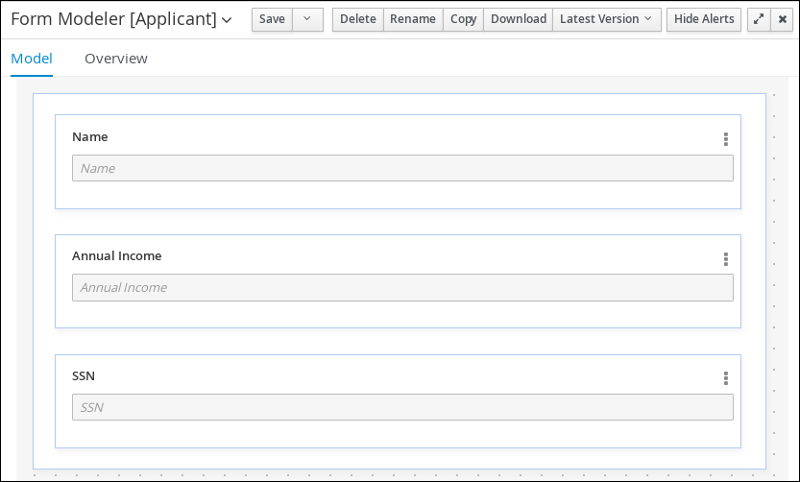
Task: Click the Copy button
Action: (463, 19)
